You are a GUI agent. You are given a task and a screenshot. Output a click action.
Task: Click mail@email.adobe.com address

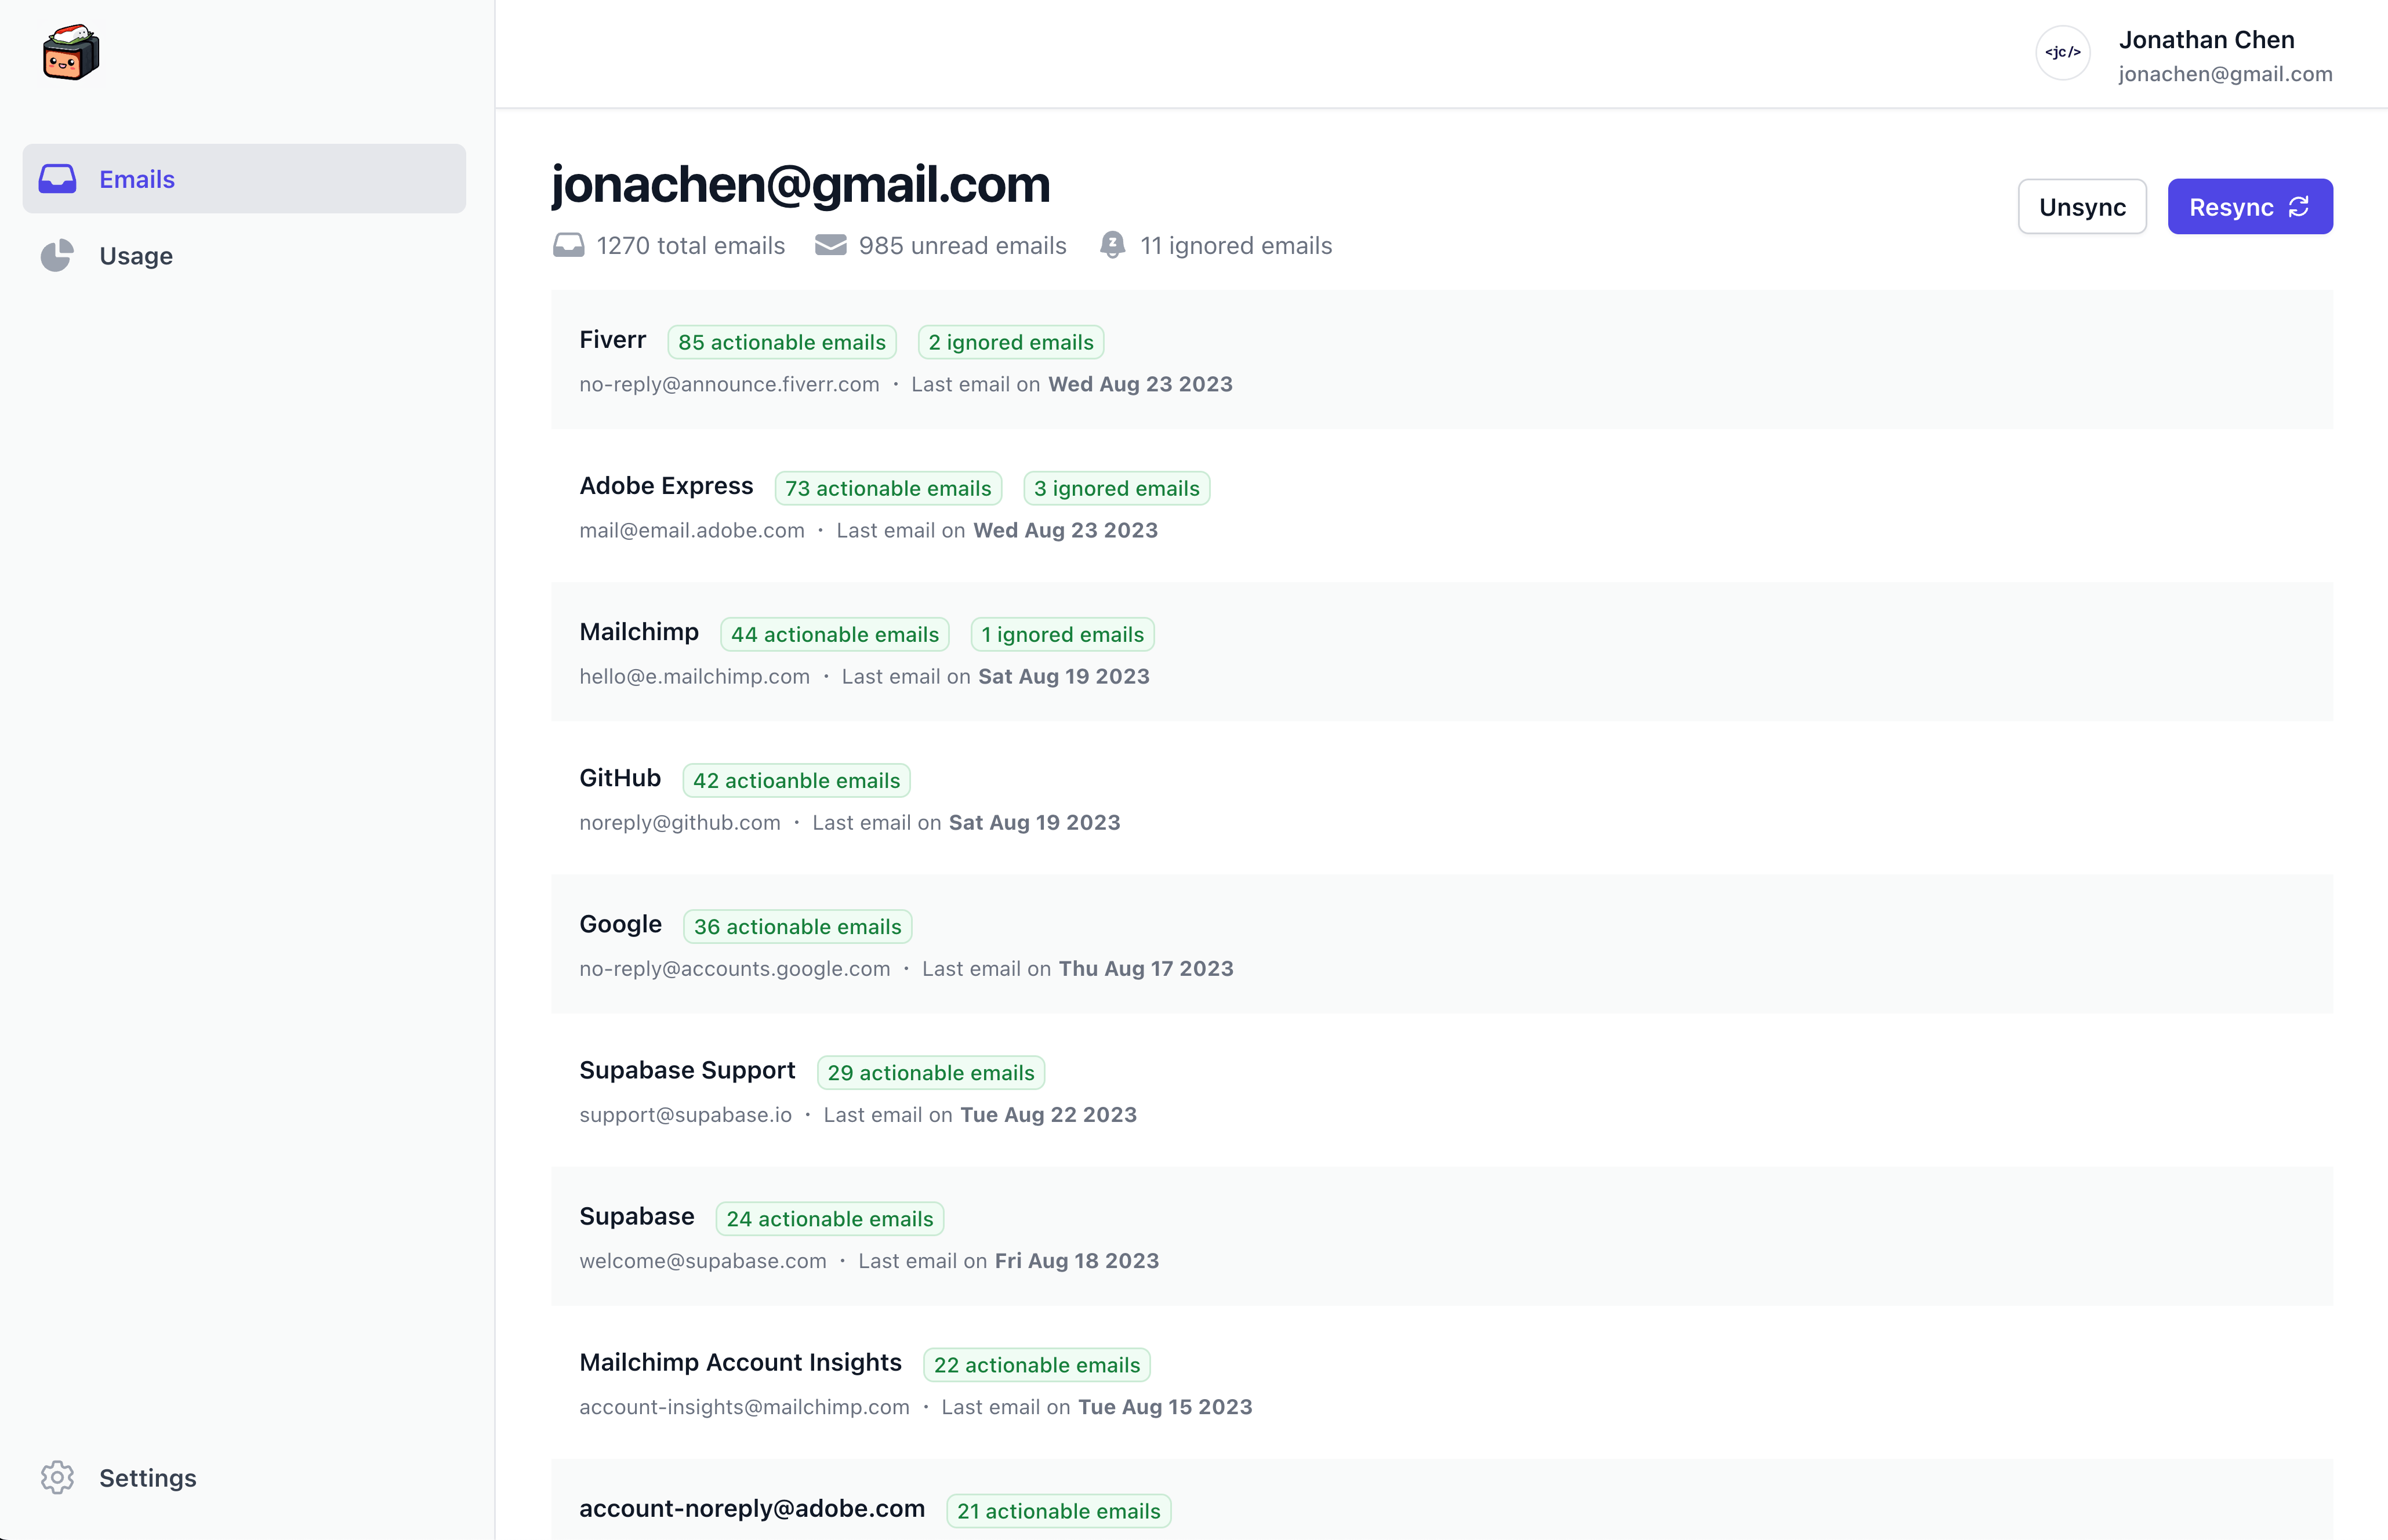(692, 530)
